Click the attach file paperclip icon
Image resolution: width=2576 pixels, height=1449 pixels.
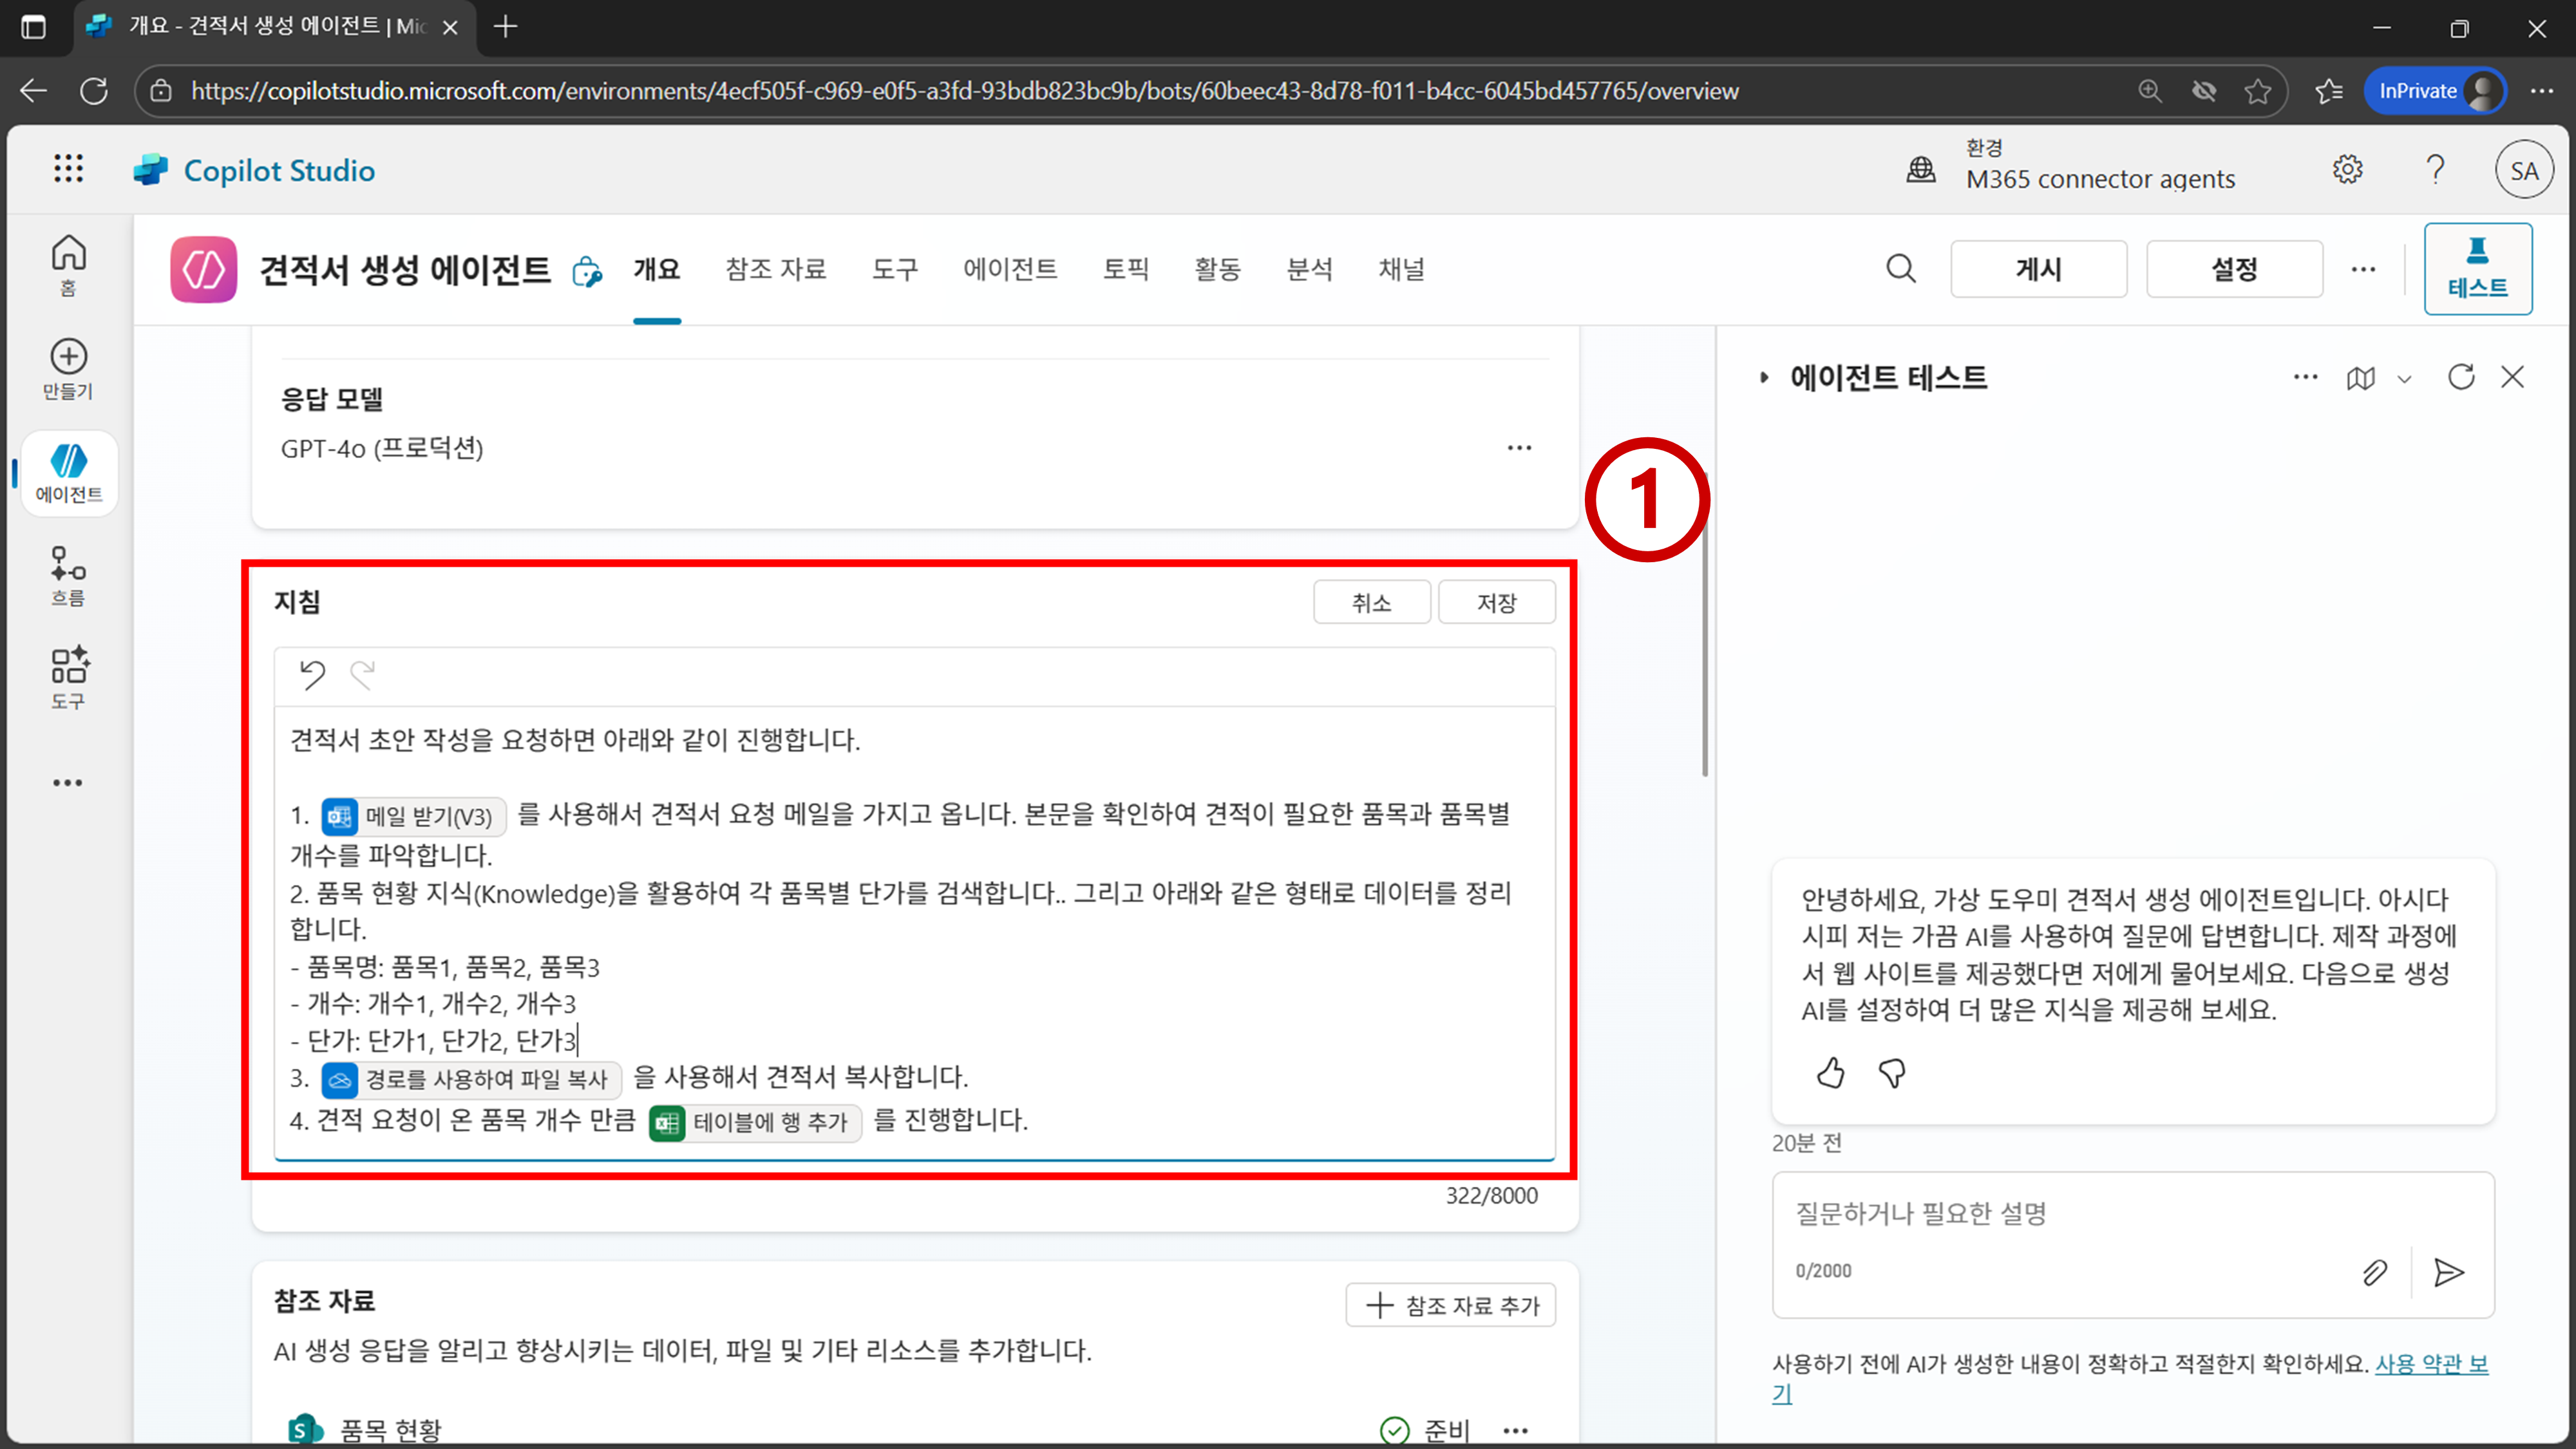pos(2375,1272)
